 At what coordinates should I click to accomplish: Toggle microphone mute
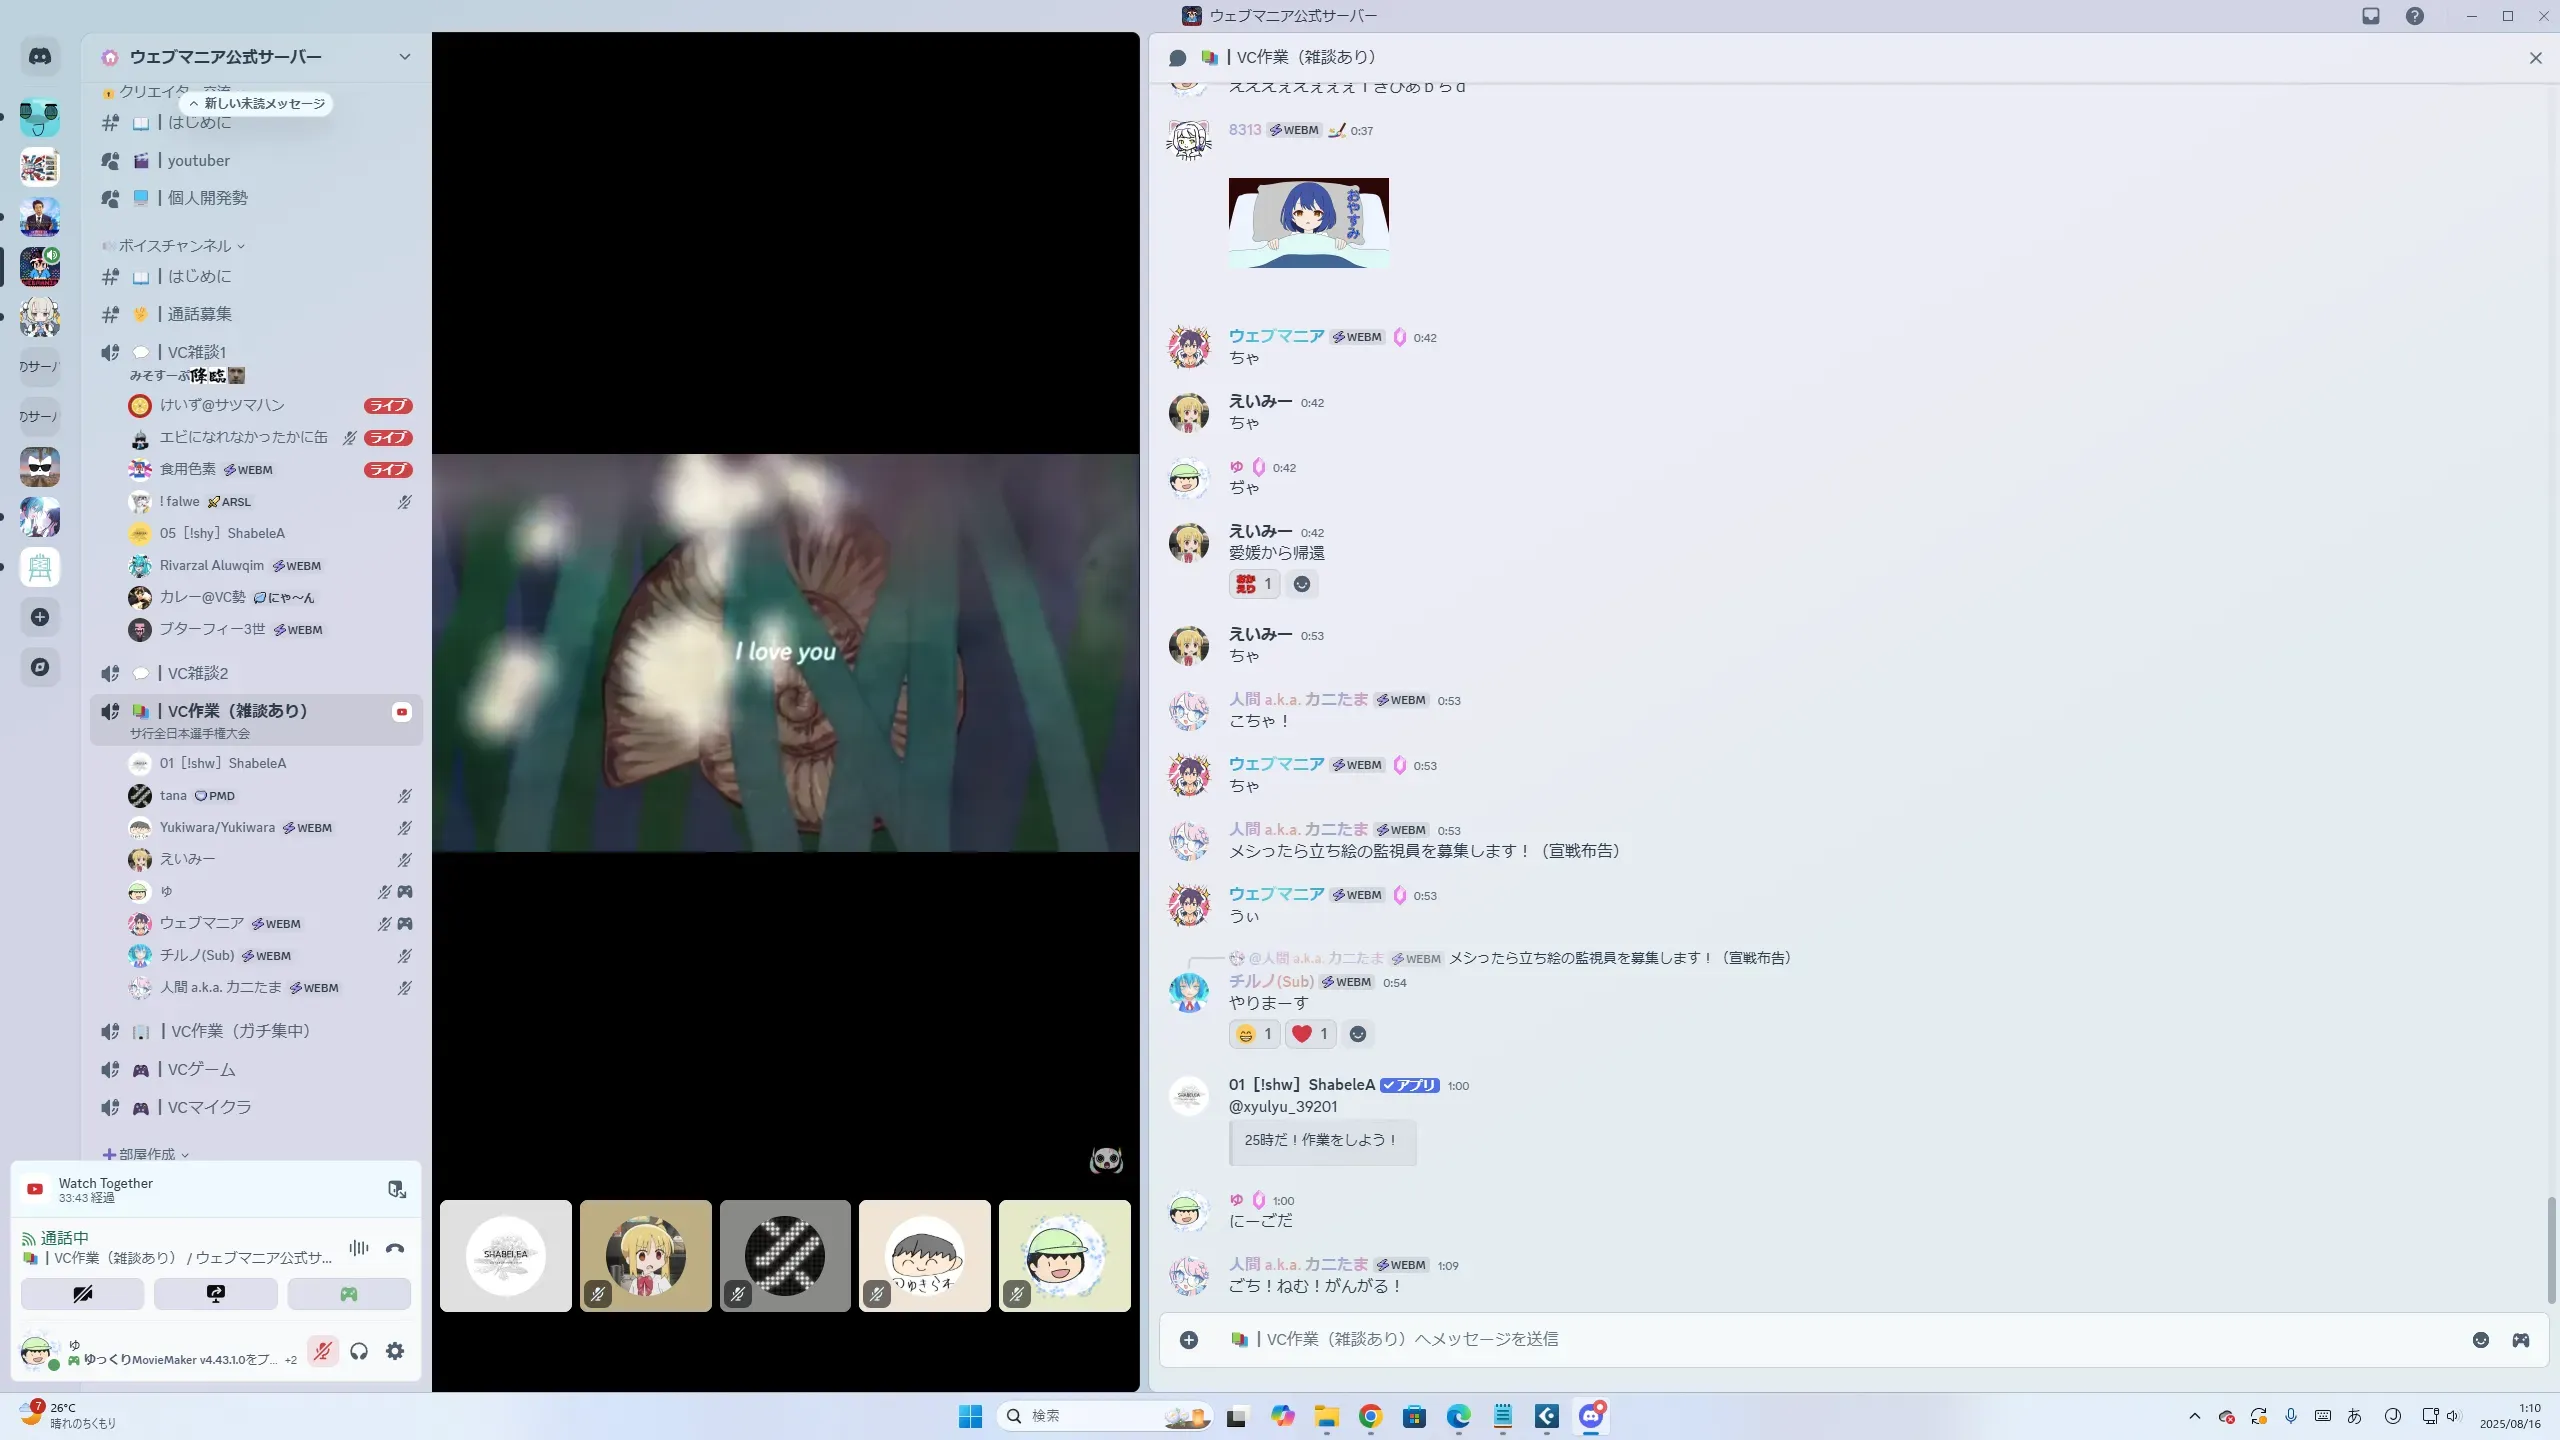tap(322, 1351)
